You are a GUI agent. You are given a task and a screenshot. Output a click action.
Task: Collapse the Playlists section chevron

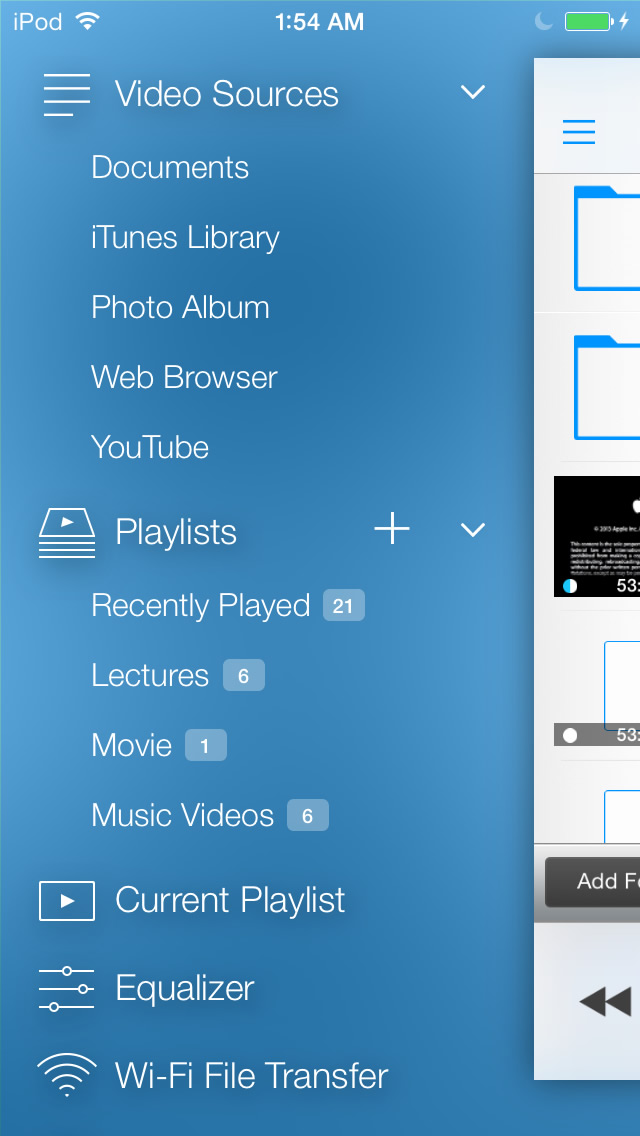pyautogui.click(x=472, y=530)
